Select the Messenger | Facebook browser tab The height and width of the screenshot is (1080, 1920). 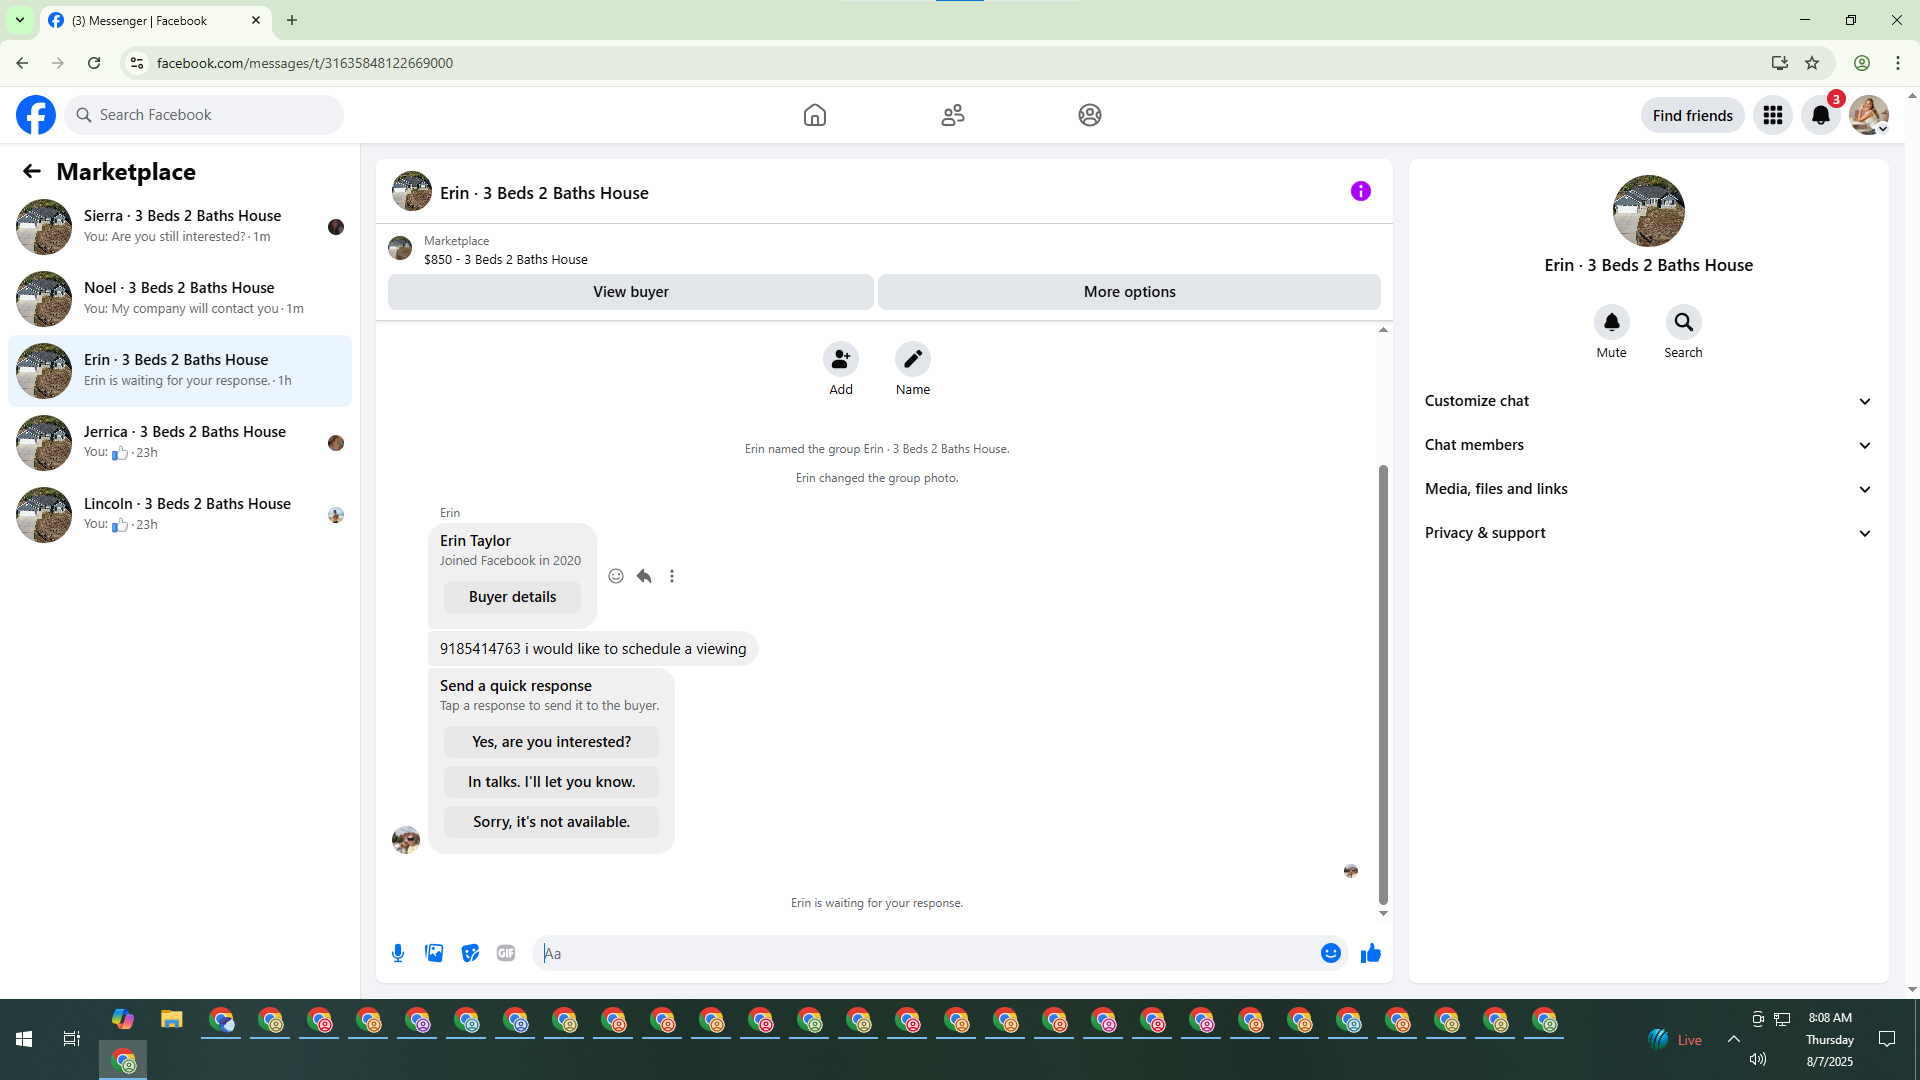tap(155, 20)
